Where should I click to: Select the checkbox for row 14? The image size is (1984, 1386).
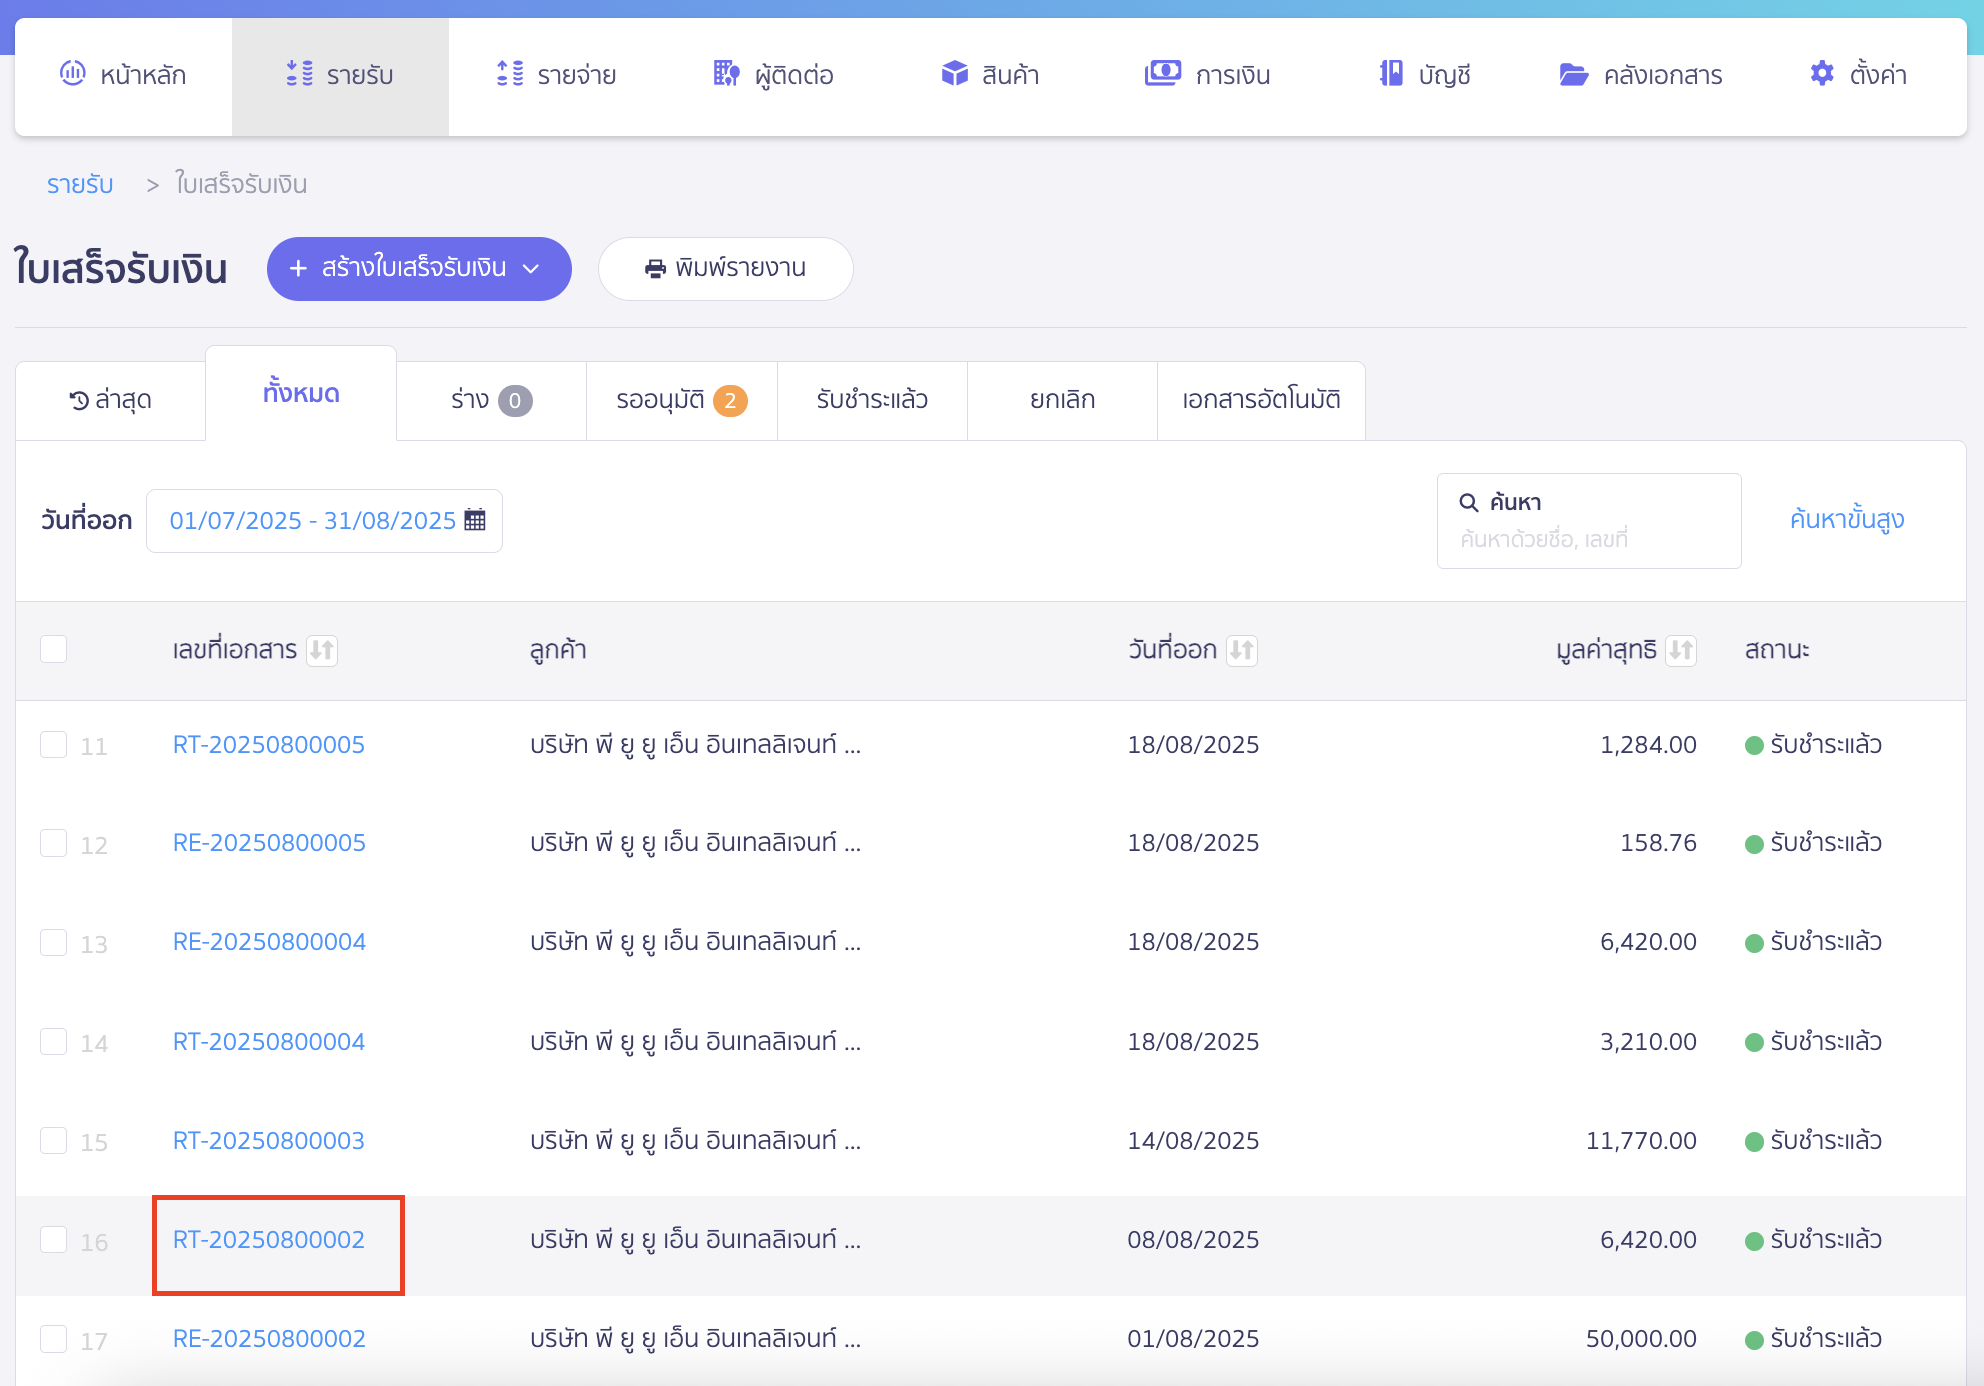[54, 1042]
